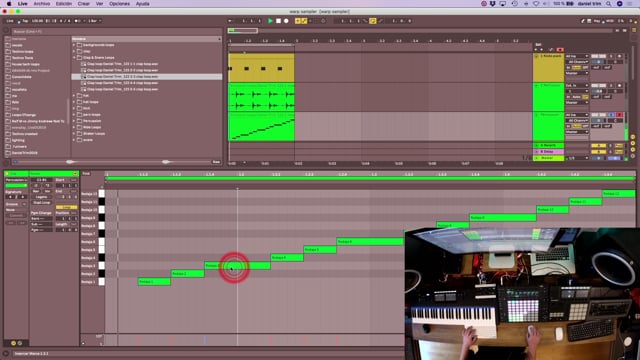
Task: Click the Link button at top left
Action: pos(10,21)
